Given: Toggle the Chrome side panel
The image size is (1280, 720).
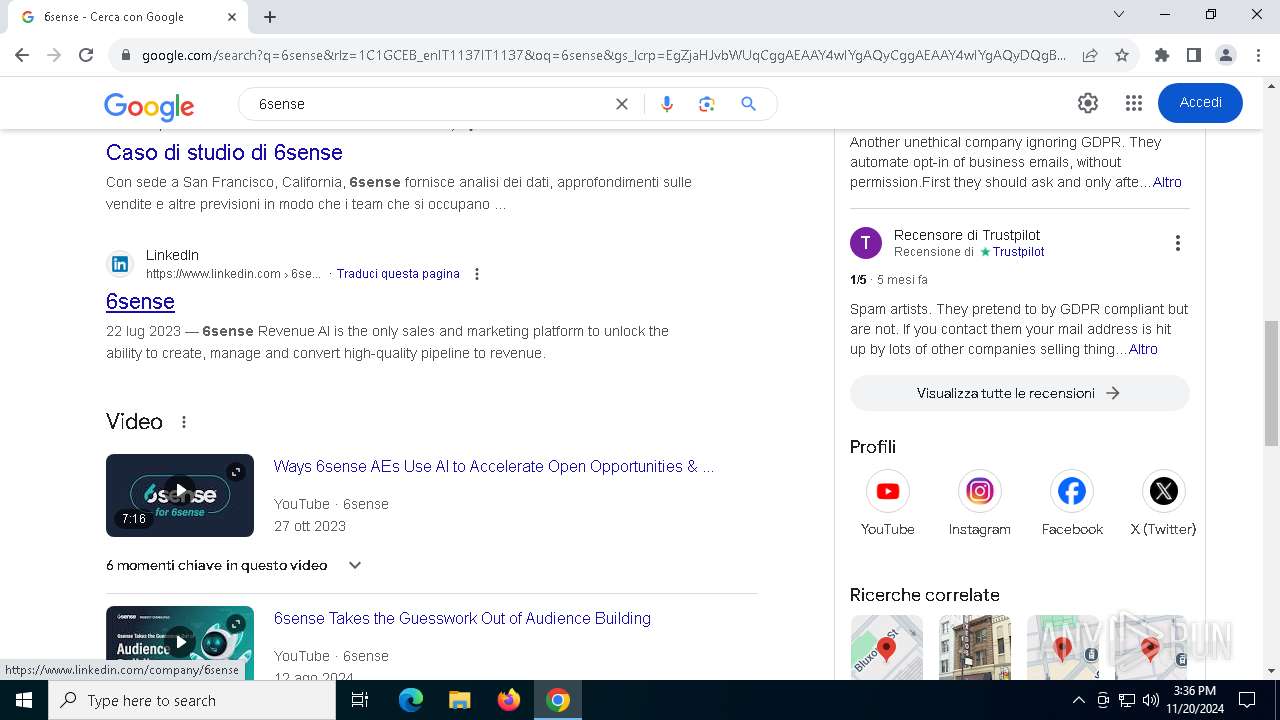Looking at the screenshot, I should pyautogui.click(x=1194, y=55).
